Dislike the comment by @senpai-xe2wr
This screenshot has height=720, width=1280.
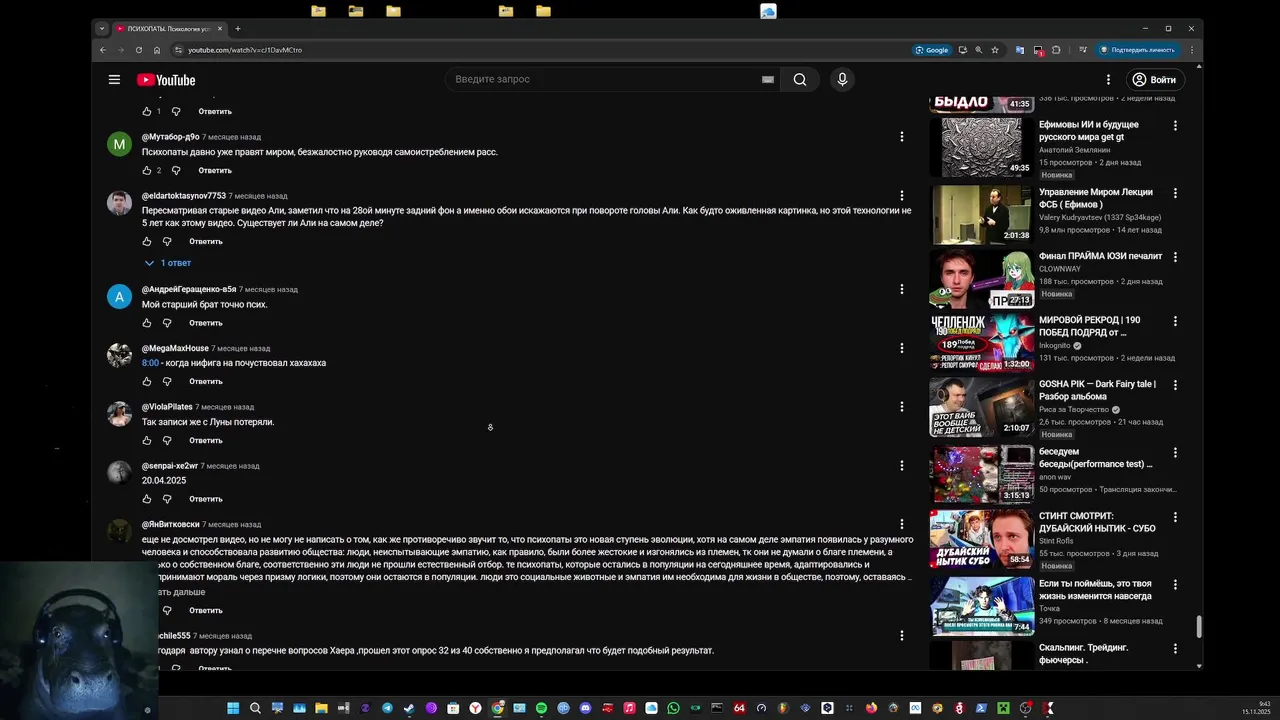pos(167,499)
